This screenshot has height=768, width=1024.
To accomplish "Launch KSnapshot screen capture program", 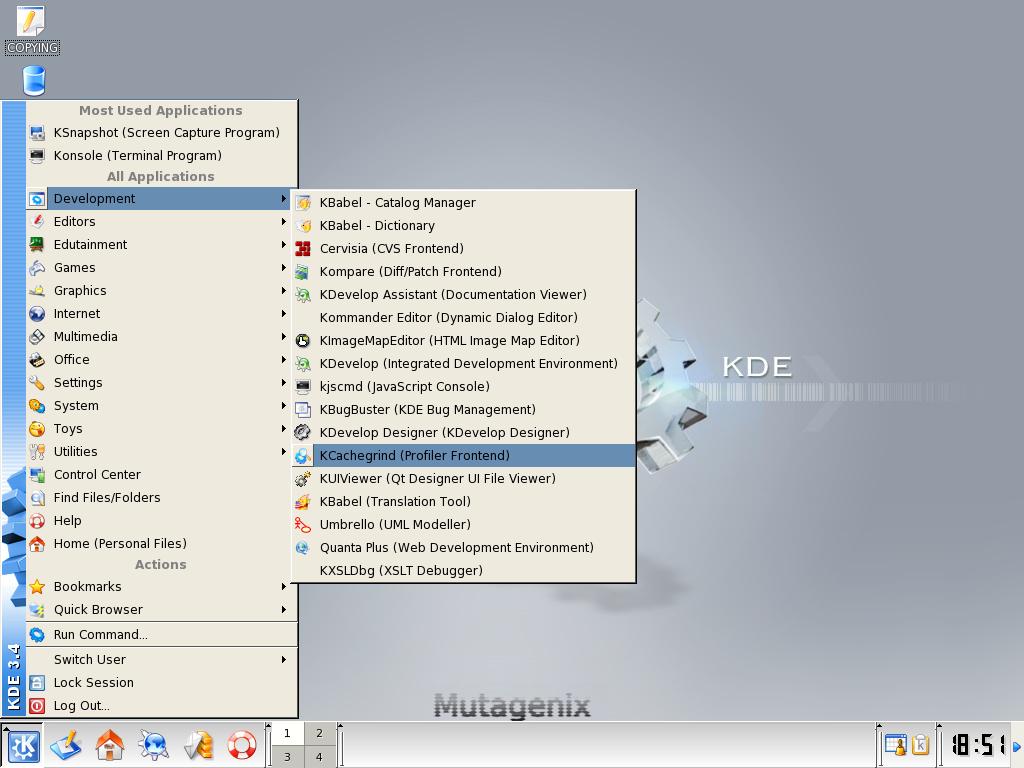I will 162,133.
